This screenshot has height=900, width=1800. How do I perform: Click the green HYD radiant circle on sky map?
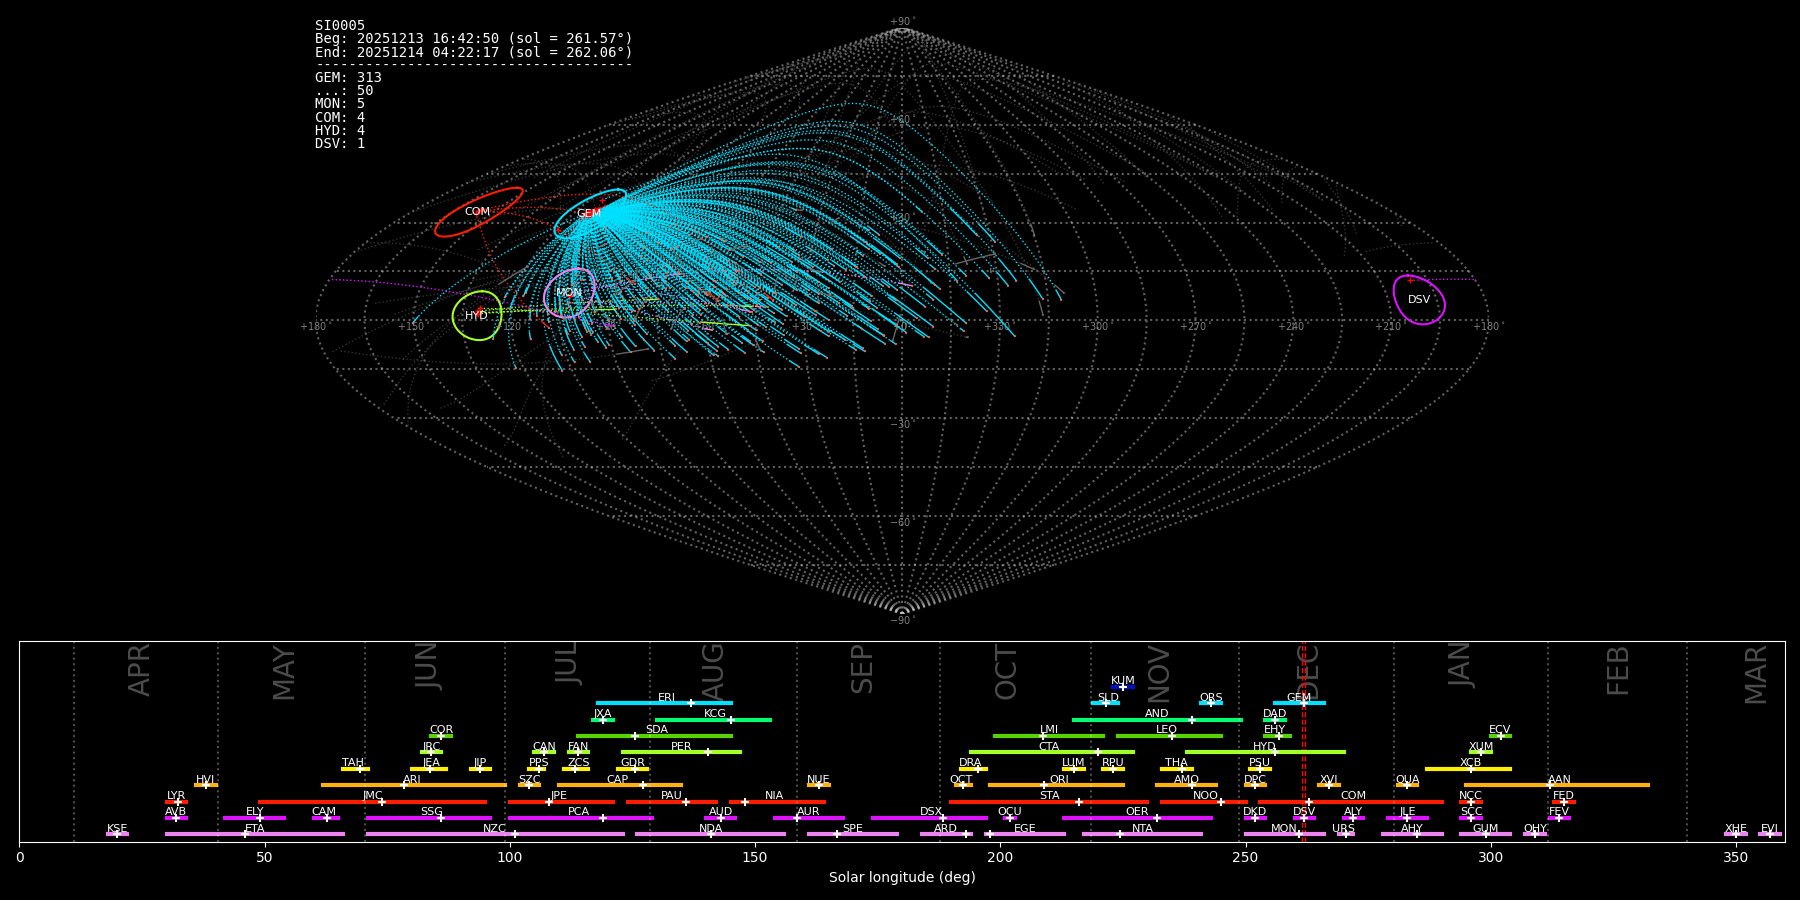click(x=477, y=316)
